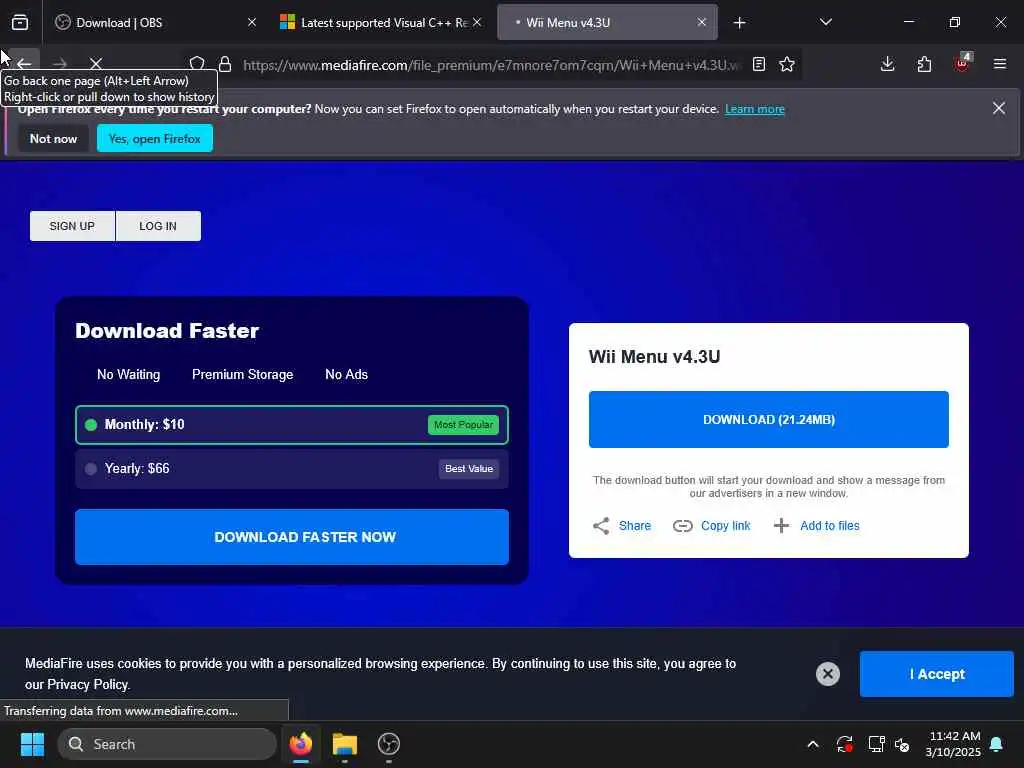1024x768 pixels.
Task: Click DOWNLOAD (21.24MB) button
Action: click(x=769, y=419)
